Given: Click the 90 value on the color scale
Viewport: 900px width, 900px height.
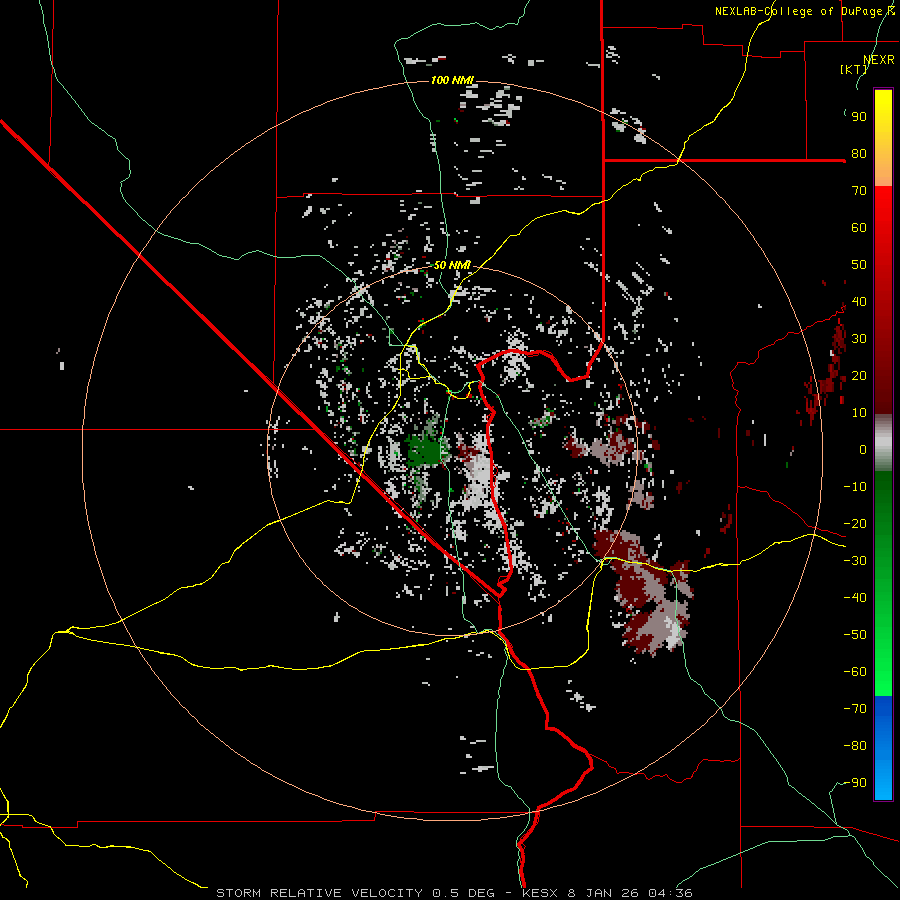Looking at the screenshot, I should [859, 117].
